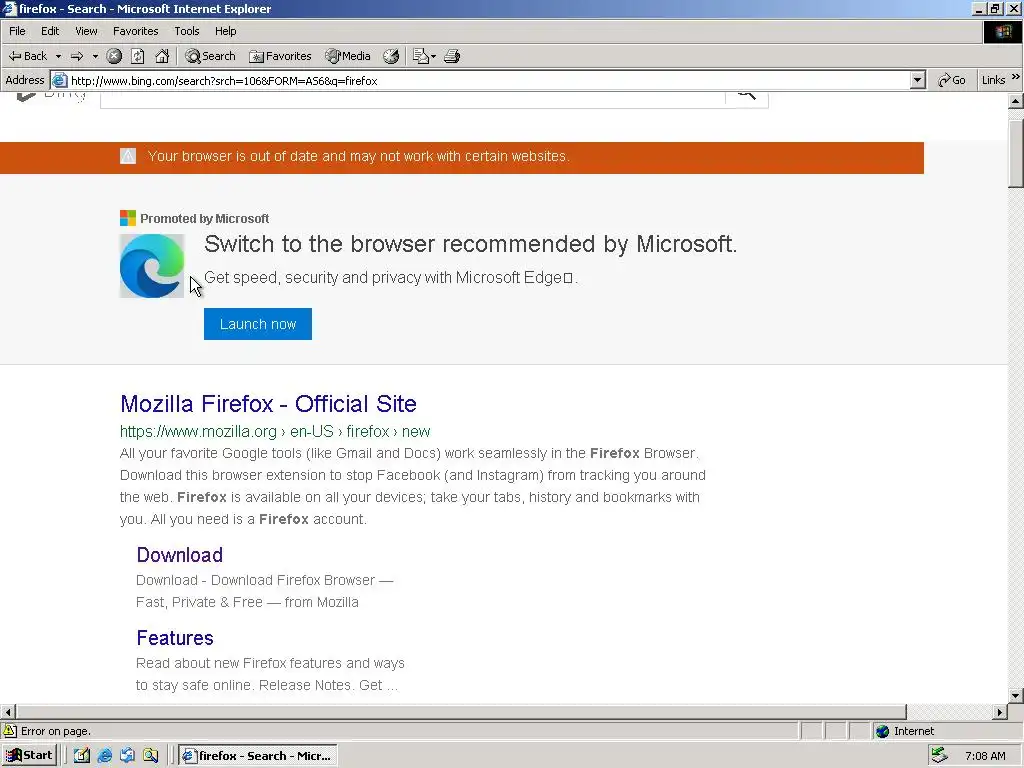Click the Stop loading icon
1024x768 pixels.
click(x=114, y=56)
